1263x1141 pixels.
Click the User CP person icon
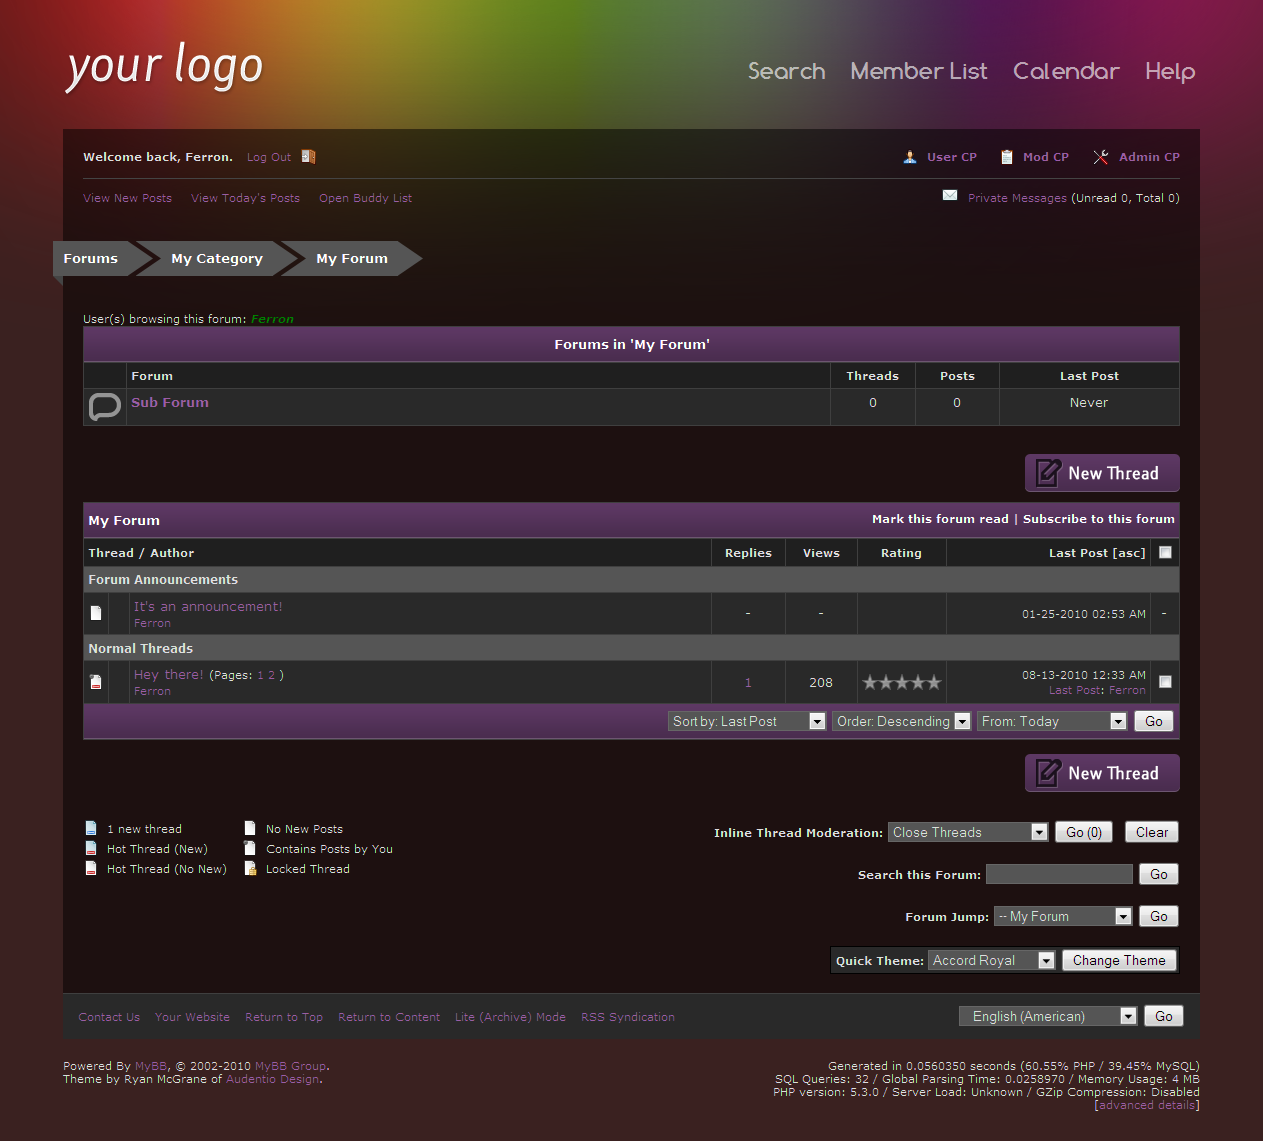[910, 157]
